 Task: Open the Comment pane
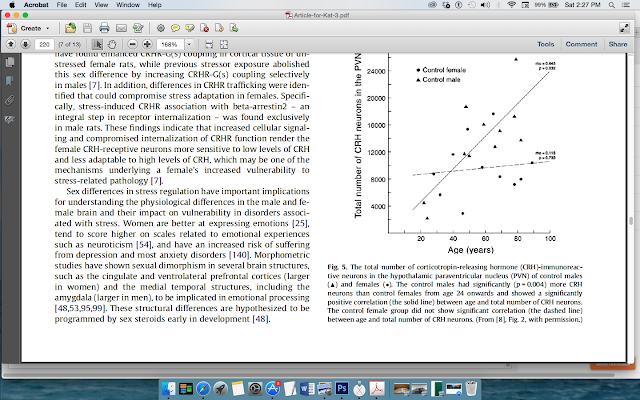[581, 44]
